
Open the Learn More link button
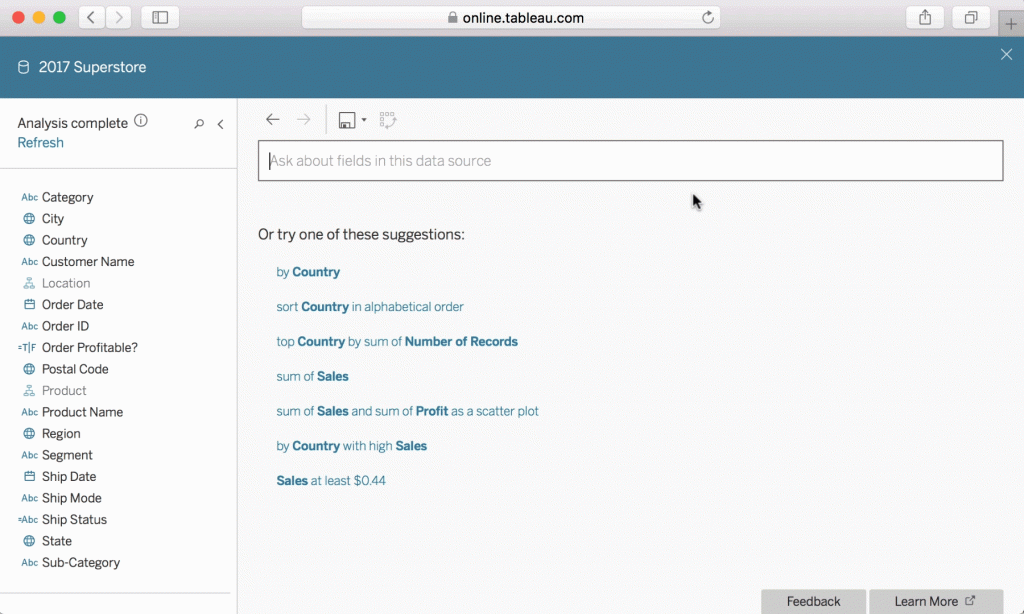pos(936,601)
